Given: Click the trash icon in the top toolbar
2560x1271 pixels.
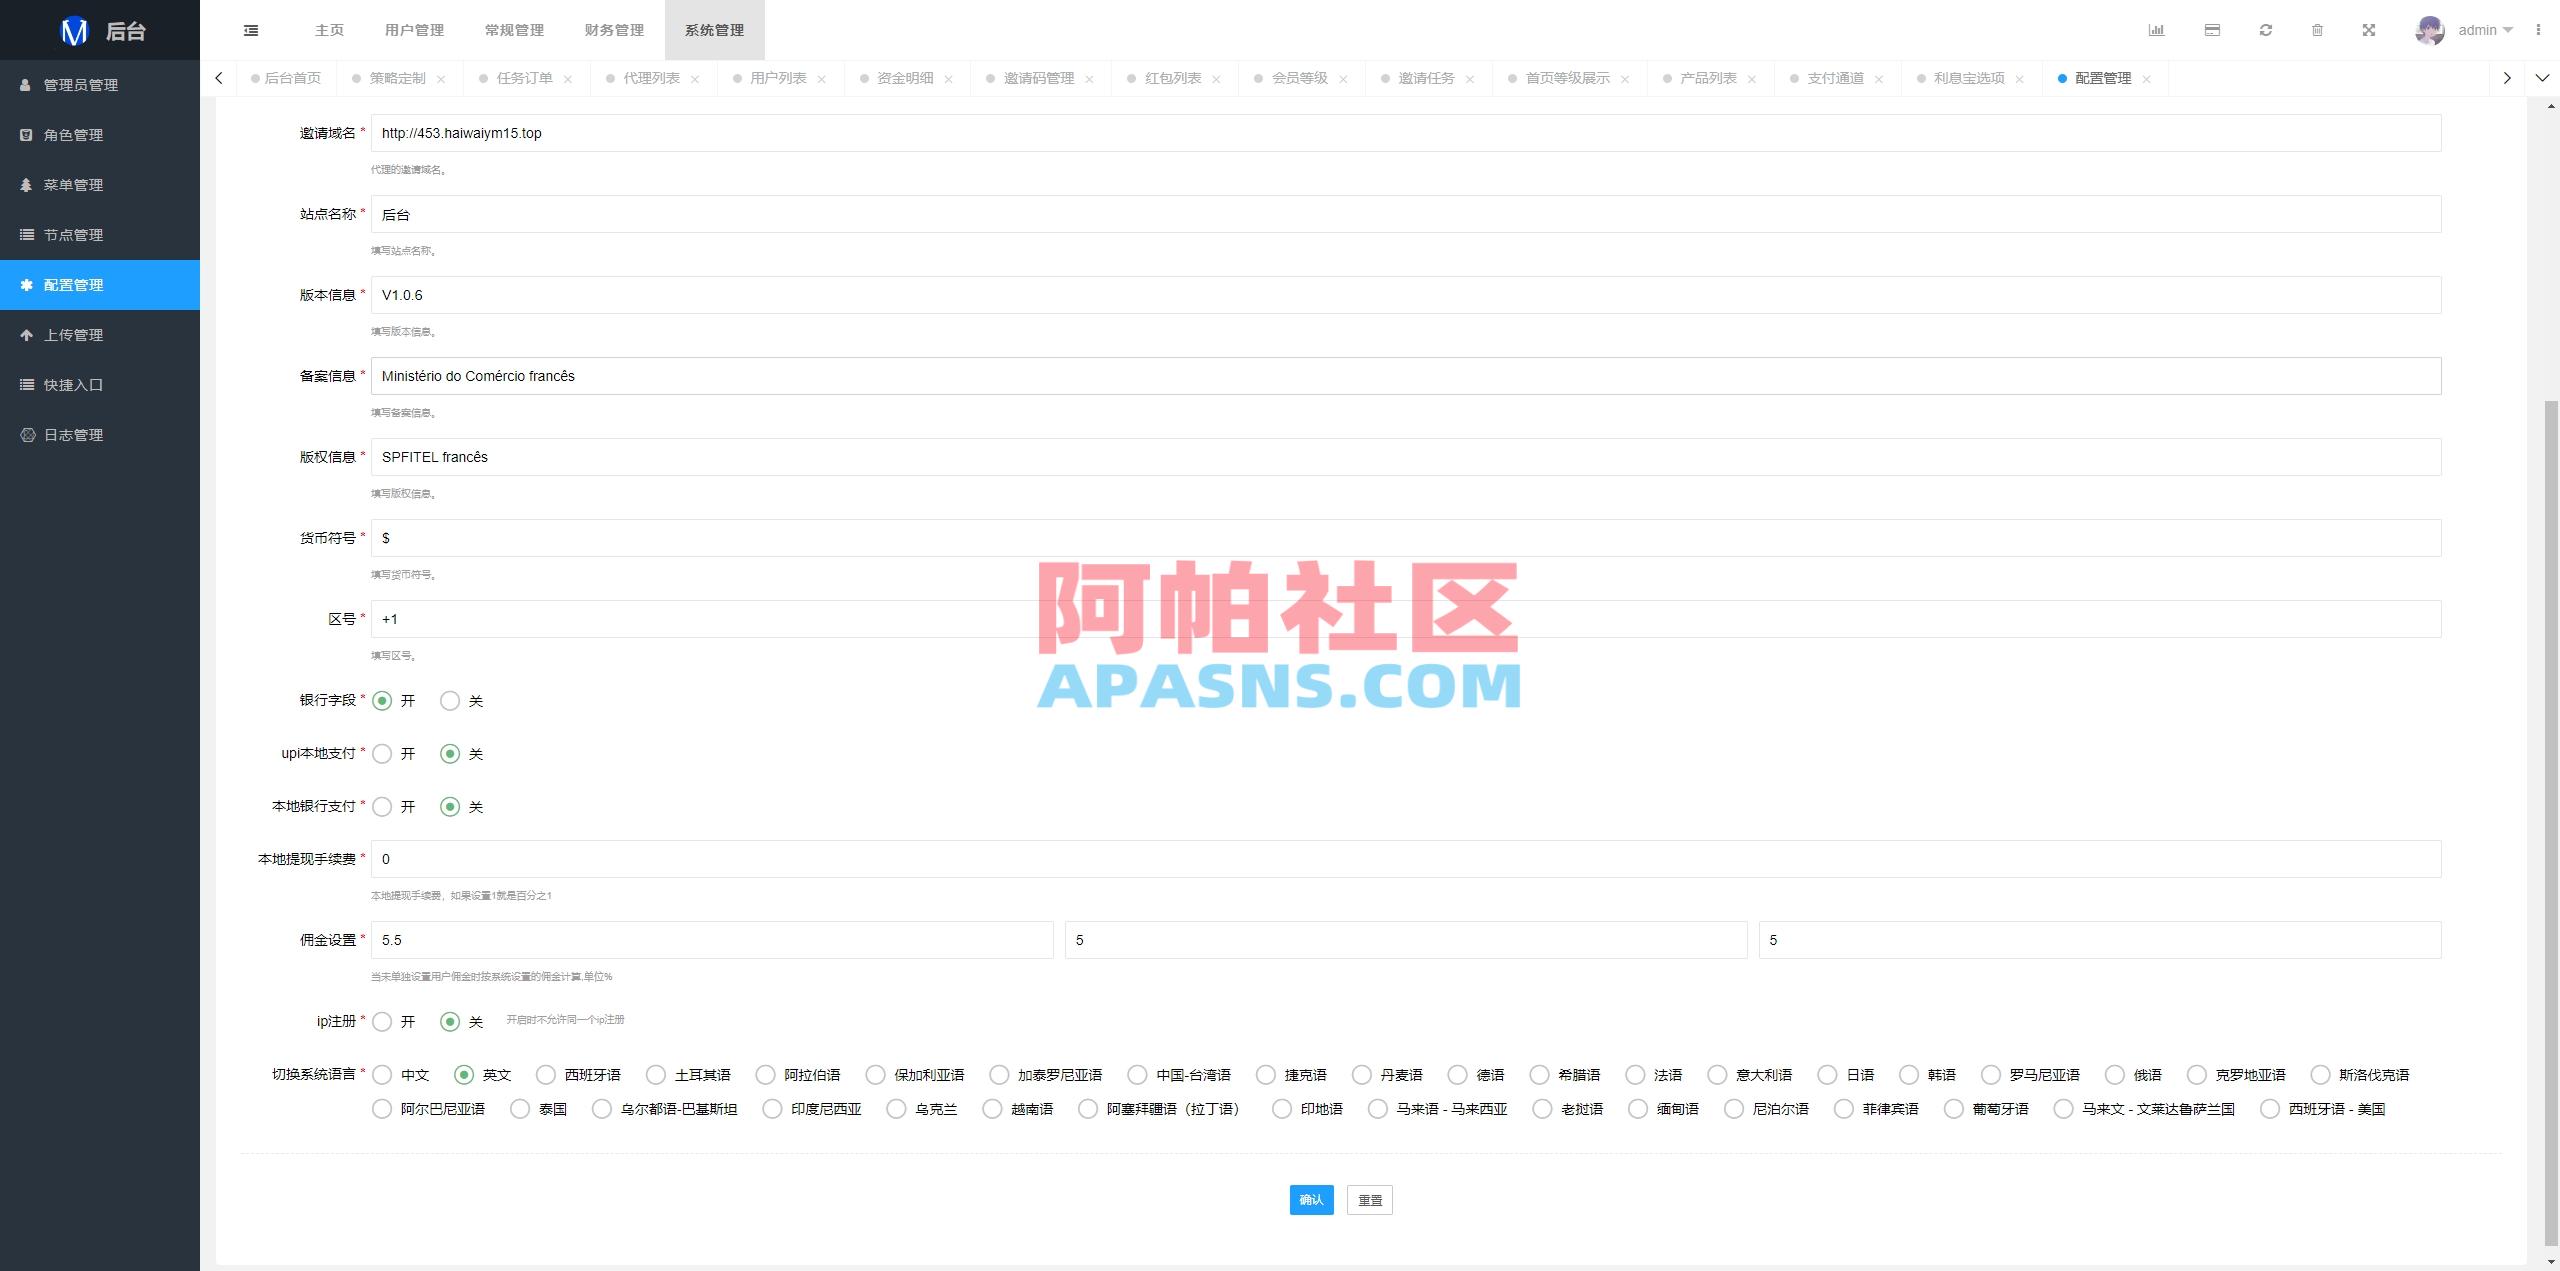Looking at the screenshot, I should click(2317, 30).
